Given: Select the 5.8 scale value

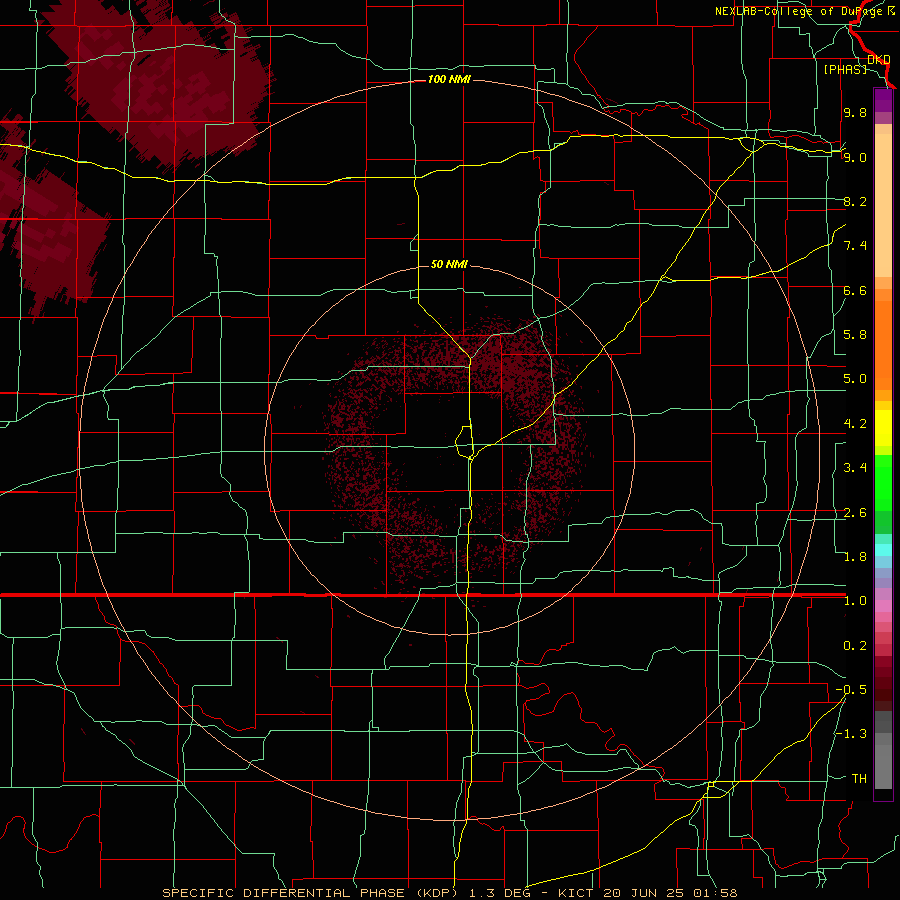Looking at the screenshot, I should [855, 335].
